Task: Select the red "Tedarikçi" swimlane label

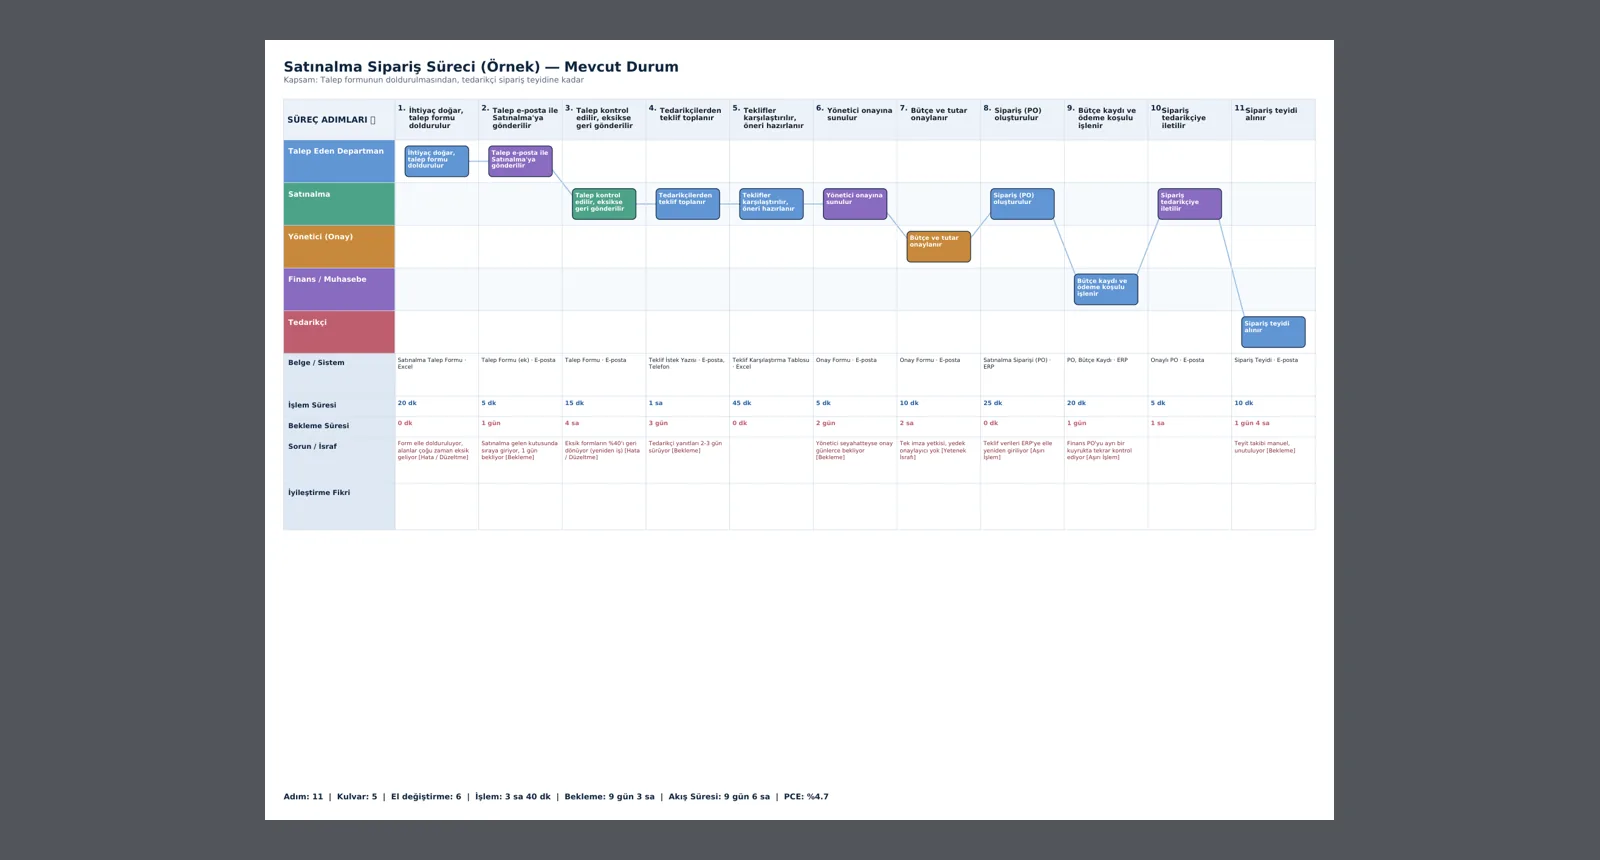Action: 339,332
